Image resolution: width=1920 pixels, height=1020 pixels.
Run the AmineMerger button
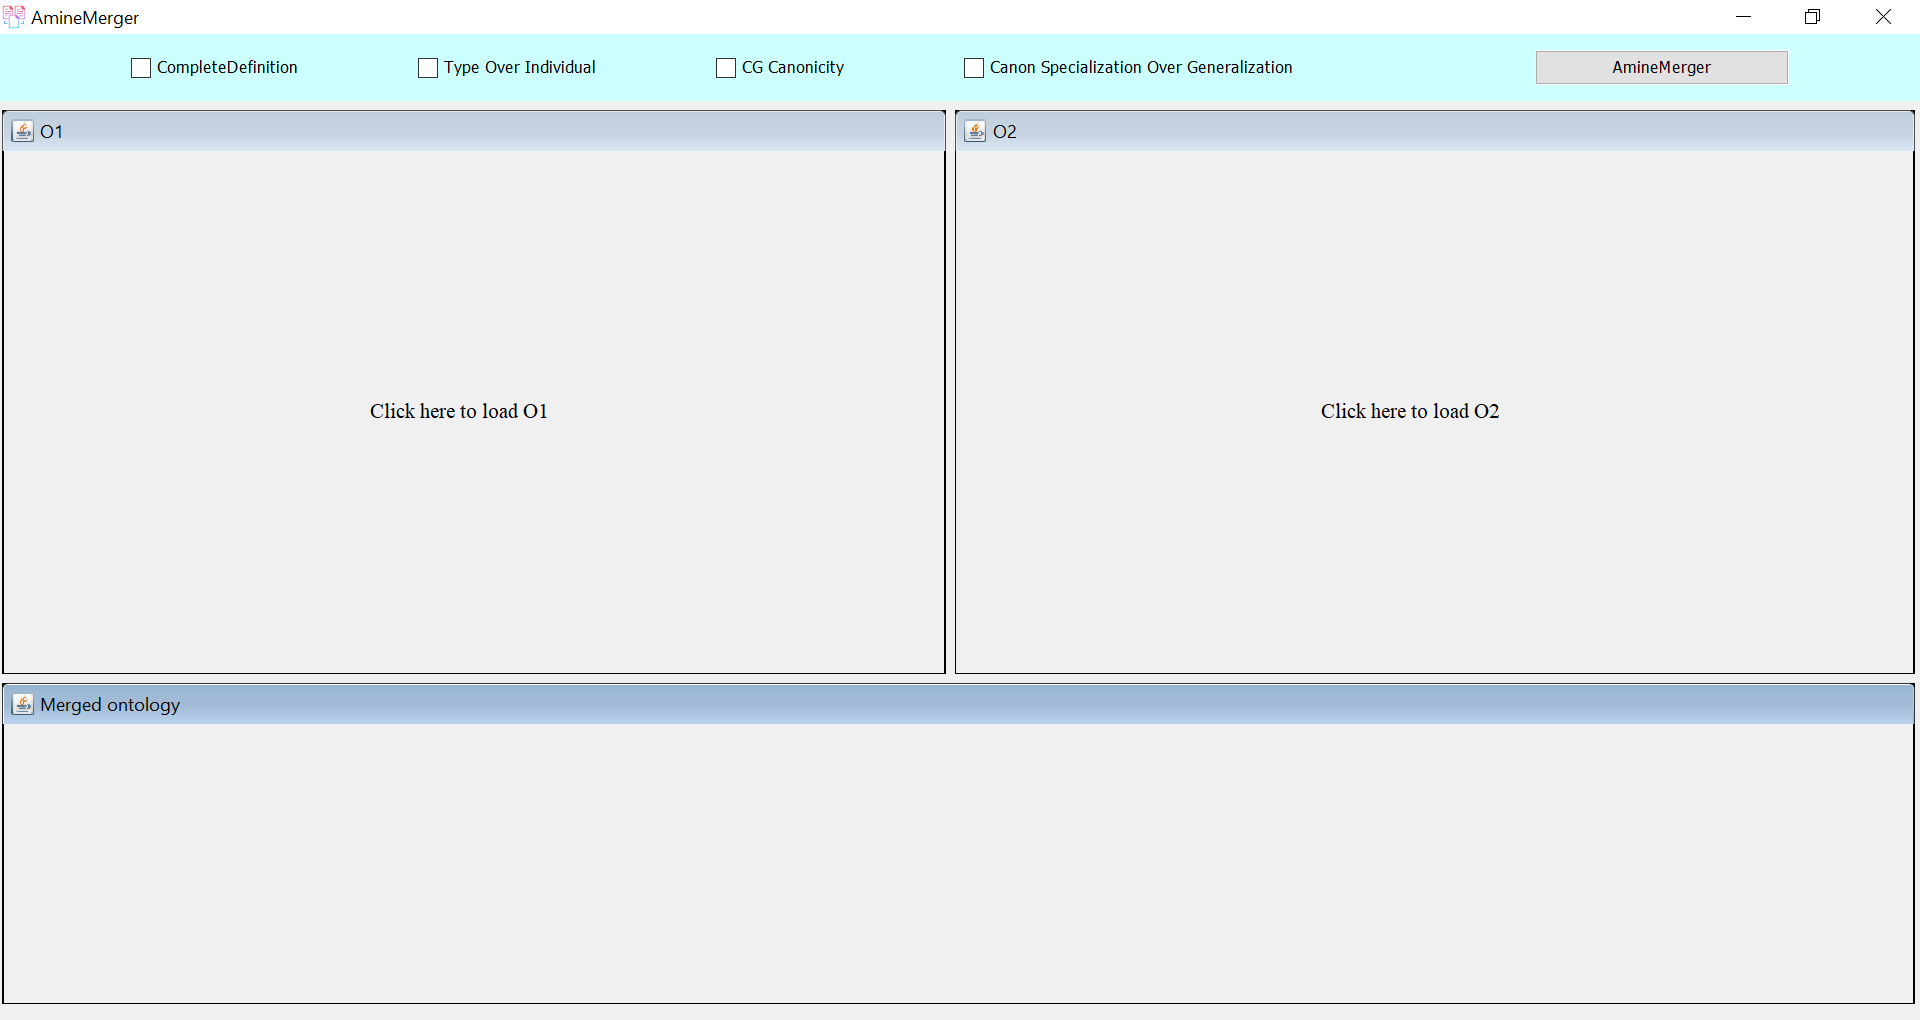1661,67
